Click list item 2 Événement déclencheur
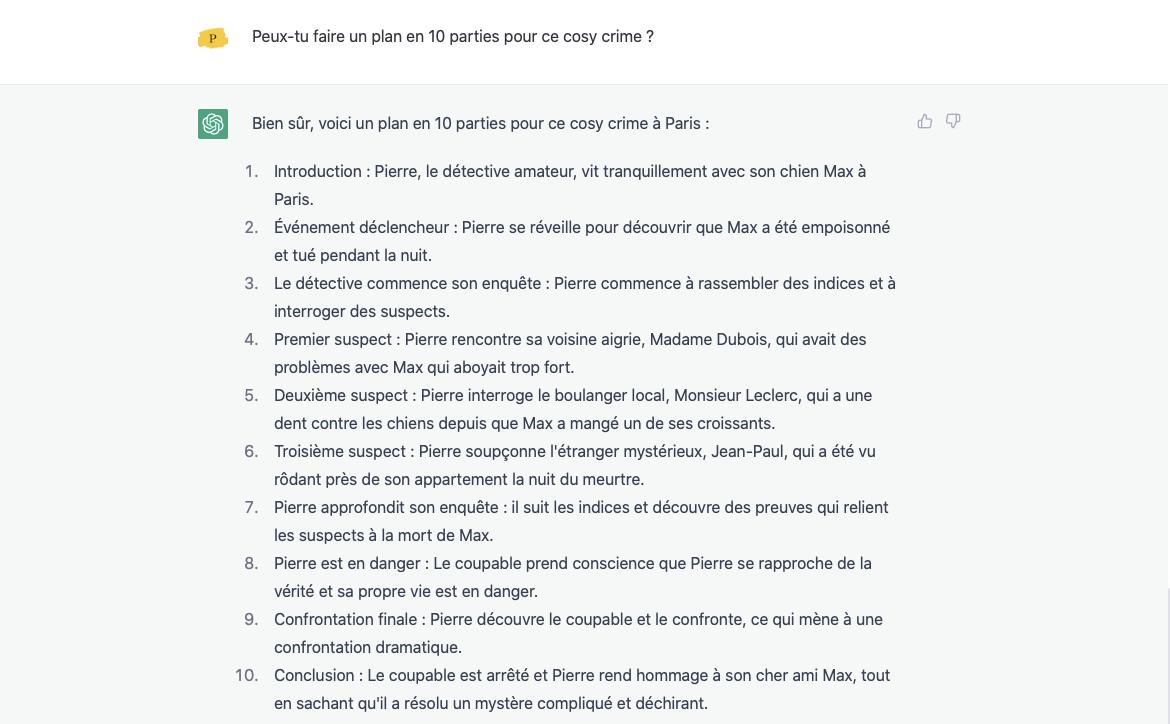Screen dimensions: 1170x724 (x=582, y=241)
